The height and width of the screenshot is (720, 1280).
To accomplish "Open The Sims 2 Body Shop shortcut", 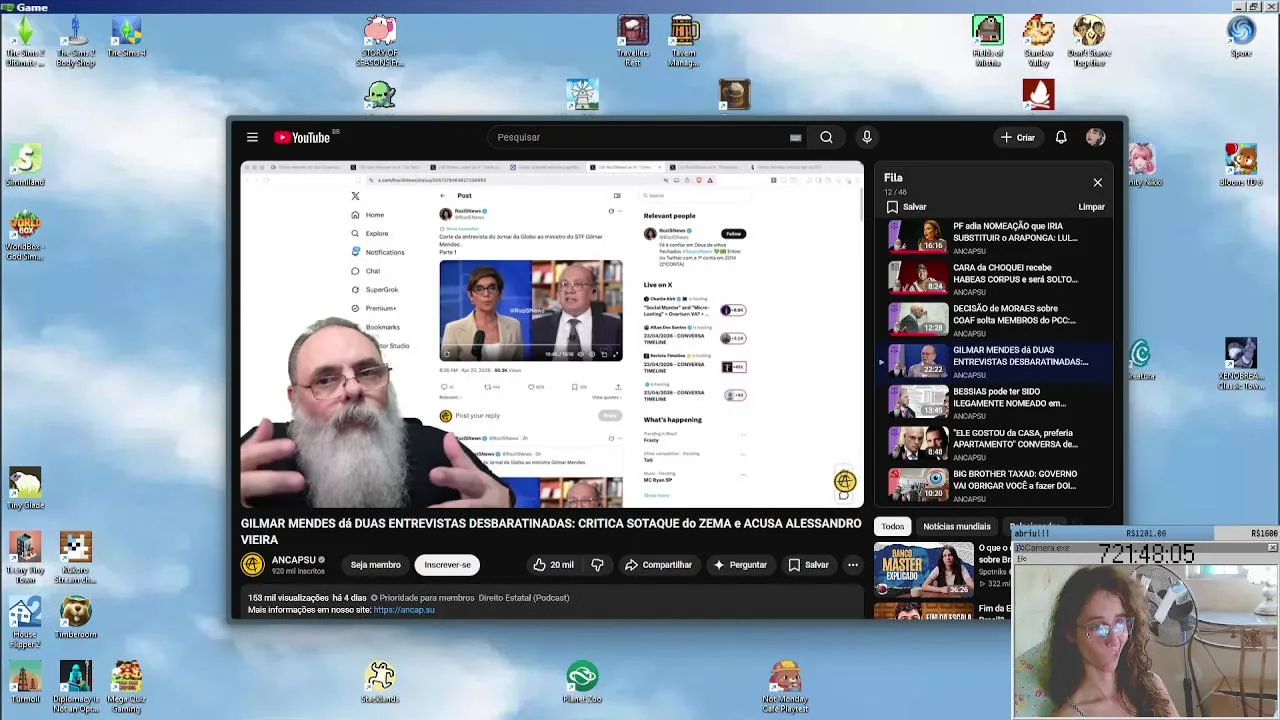I will [x=76, y=42].
